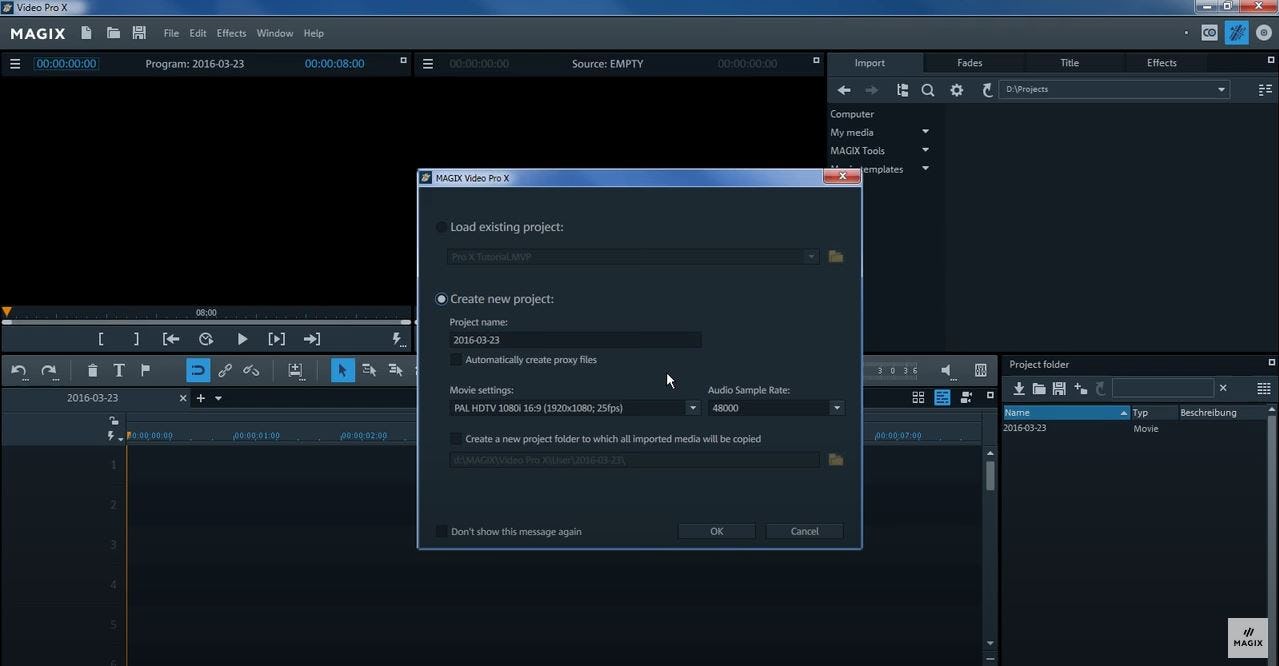Open the Effects menu
The image size is (1279, 666).
pos(231,33)
